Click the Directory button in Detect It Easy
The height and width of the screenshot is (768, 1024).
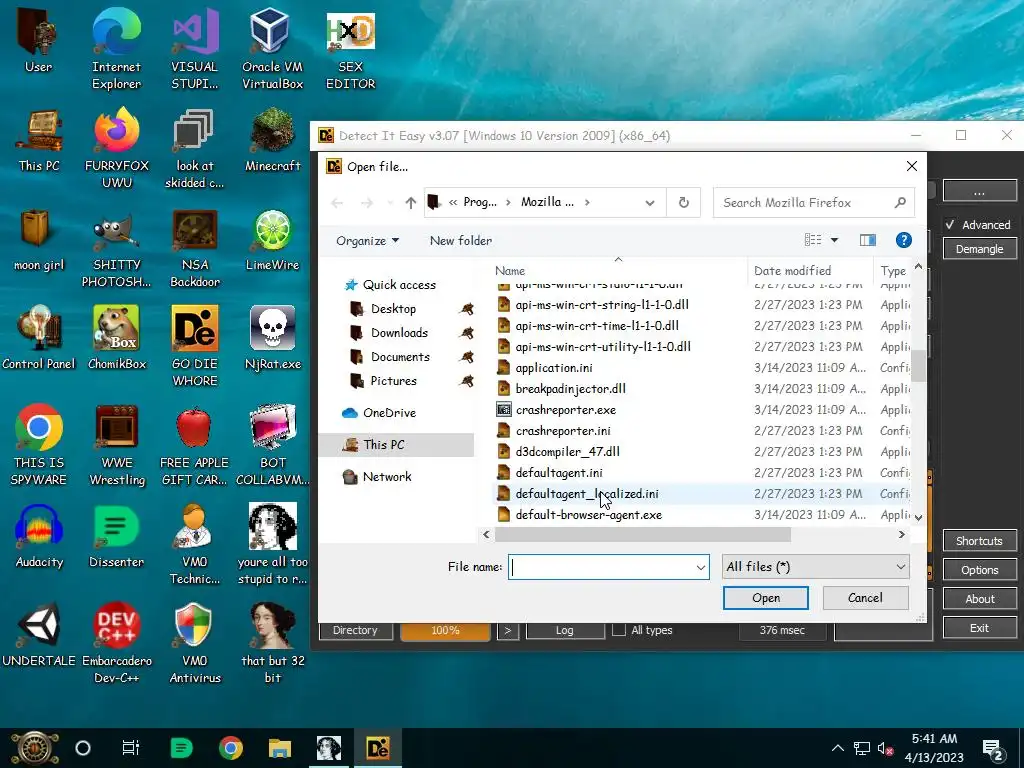coord(355,631)
